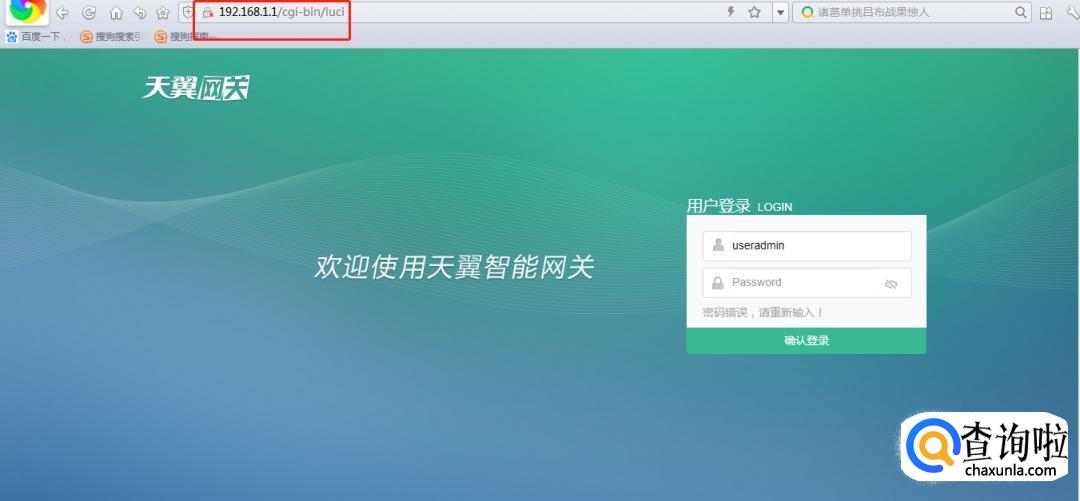
Task: Reload the page with refresh icon
Action: point(89,12)
